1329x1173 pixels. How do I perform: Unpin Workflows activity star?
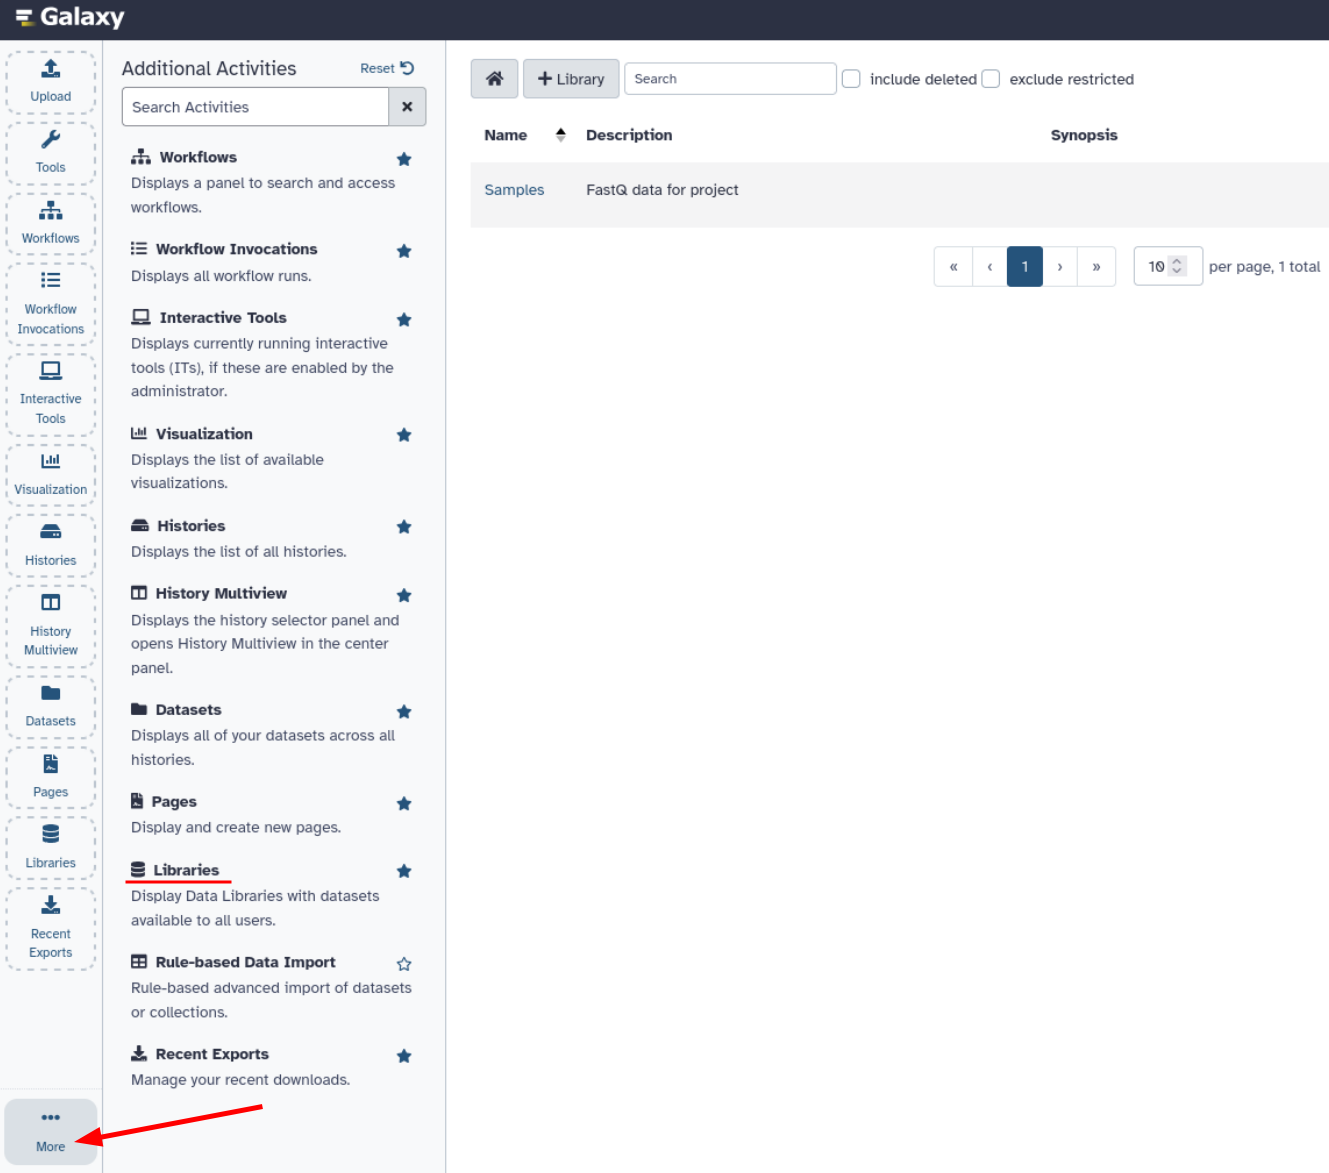[x=404, y=159]
